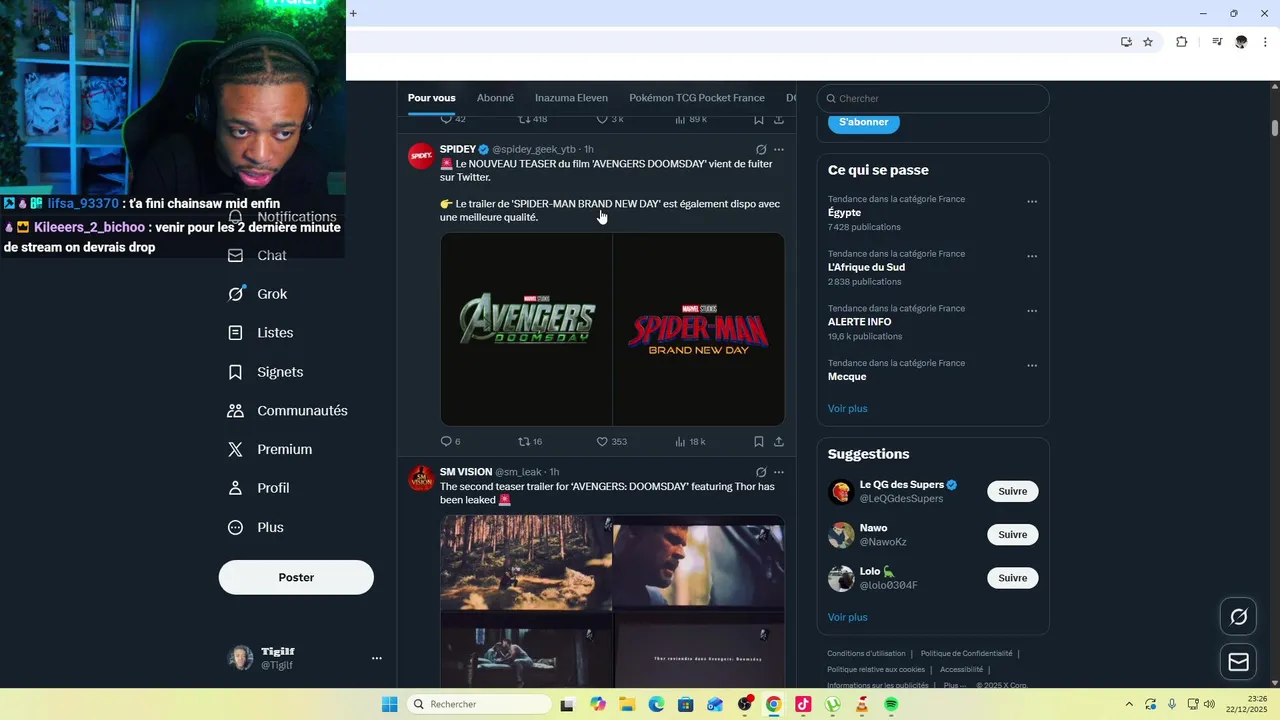
Task: Open TikTok from taskbar
Action: 803,704
